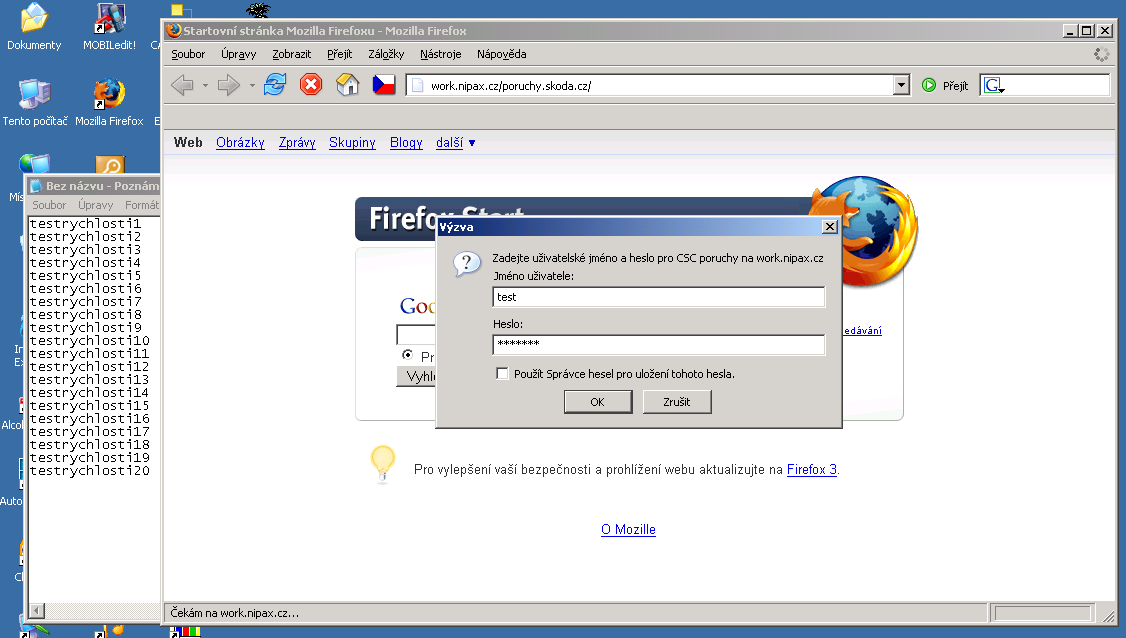Stop loading with red X icon
This screenshot has height=638, width=1126.
[x=311, y=85]
